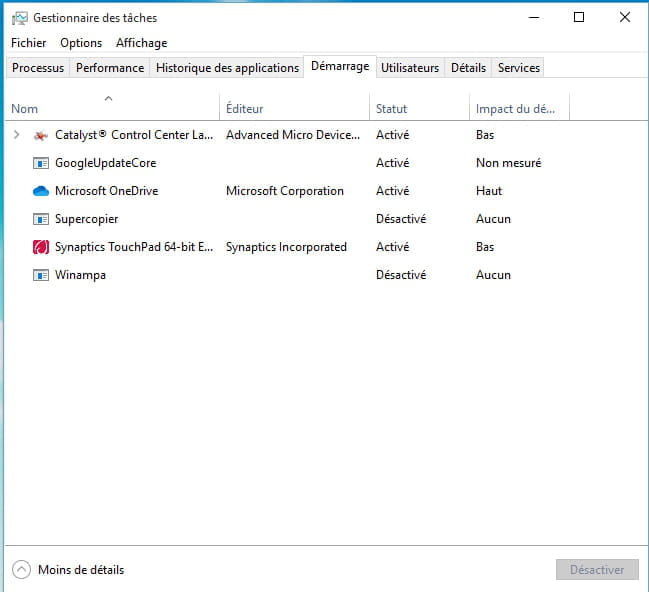This screenshot has width=649, height=592.
Task: Close the Task Manager window
Action: tap(625, 17)
